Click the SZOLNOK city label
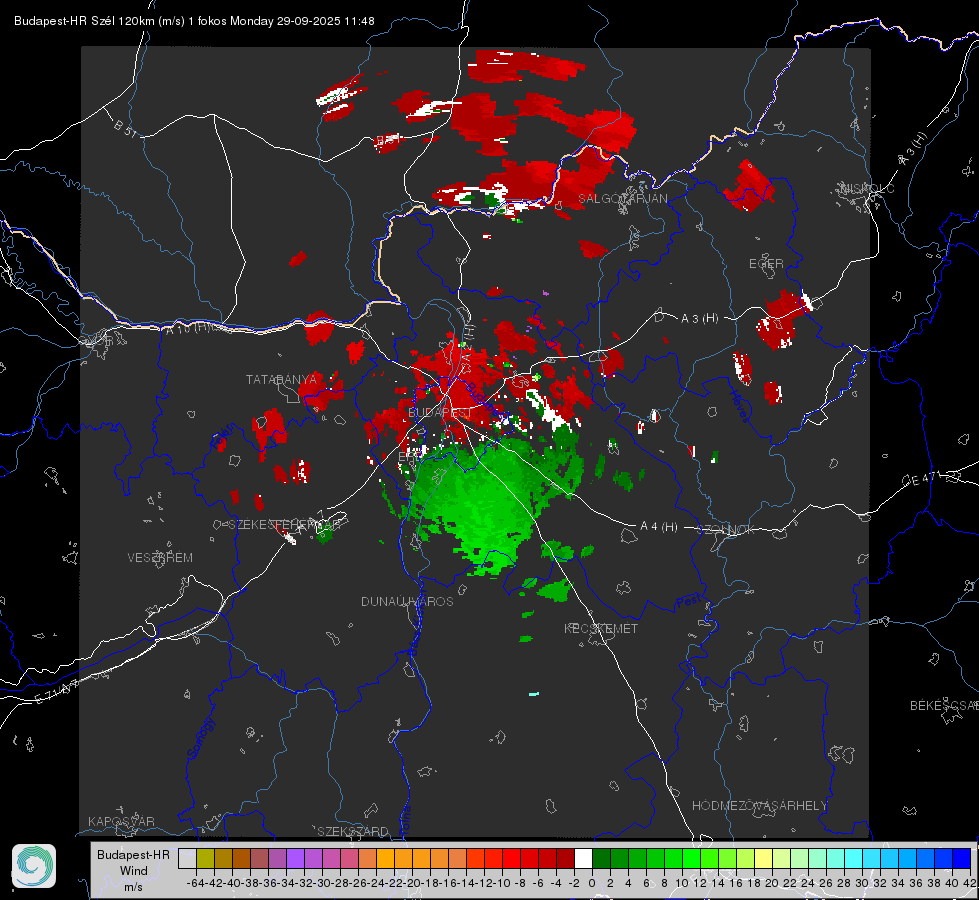This screenshot has height=900, width=979. click(x=726, y=529)
